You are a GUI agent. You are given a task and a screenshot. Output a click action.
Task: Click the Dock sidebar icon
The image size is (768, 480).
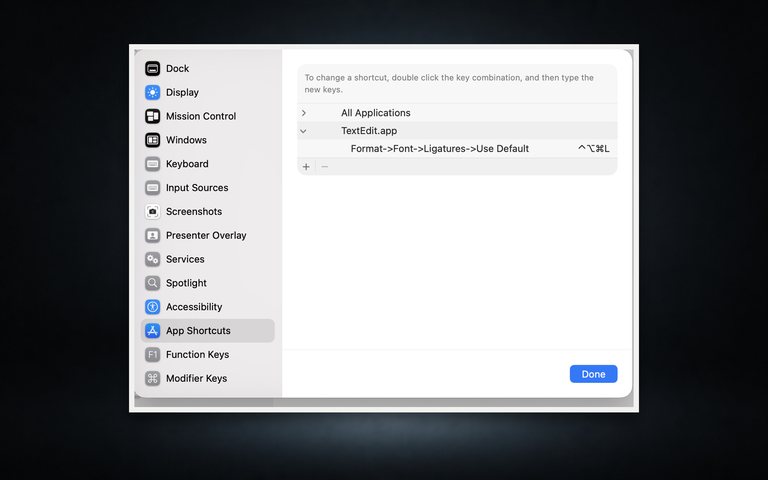(x=152, y=69)
